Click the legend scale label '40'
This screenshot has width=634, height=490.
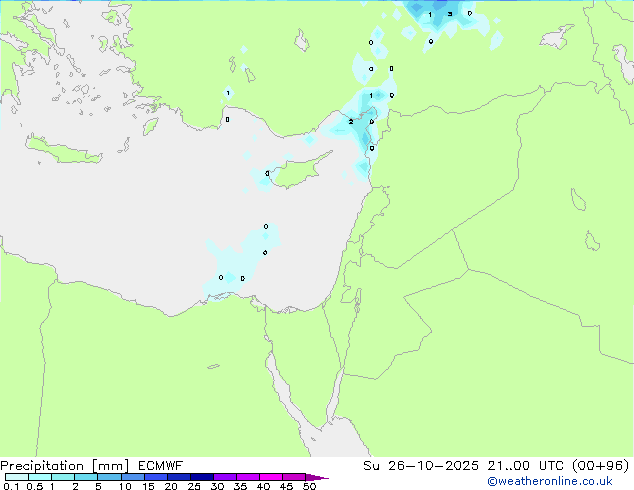coord(263,486)
